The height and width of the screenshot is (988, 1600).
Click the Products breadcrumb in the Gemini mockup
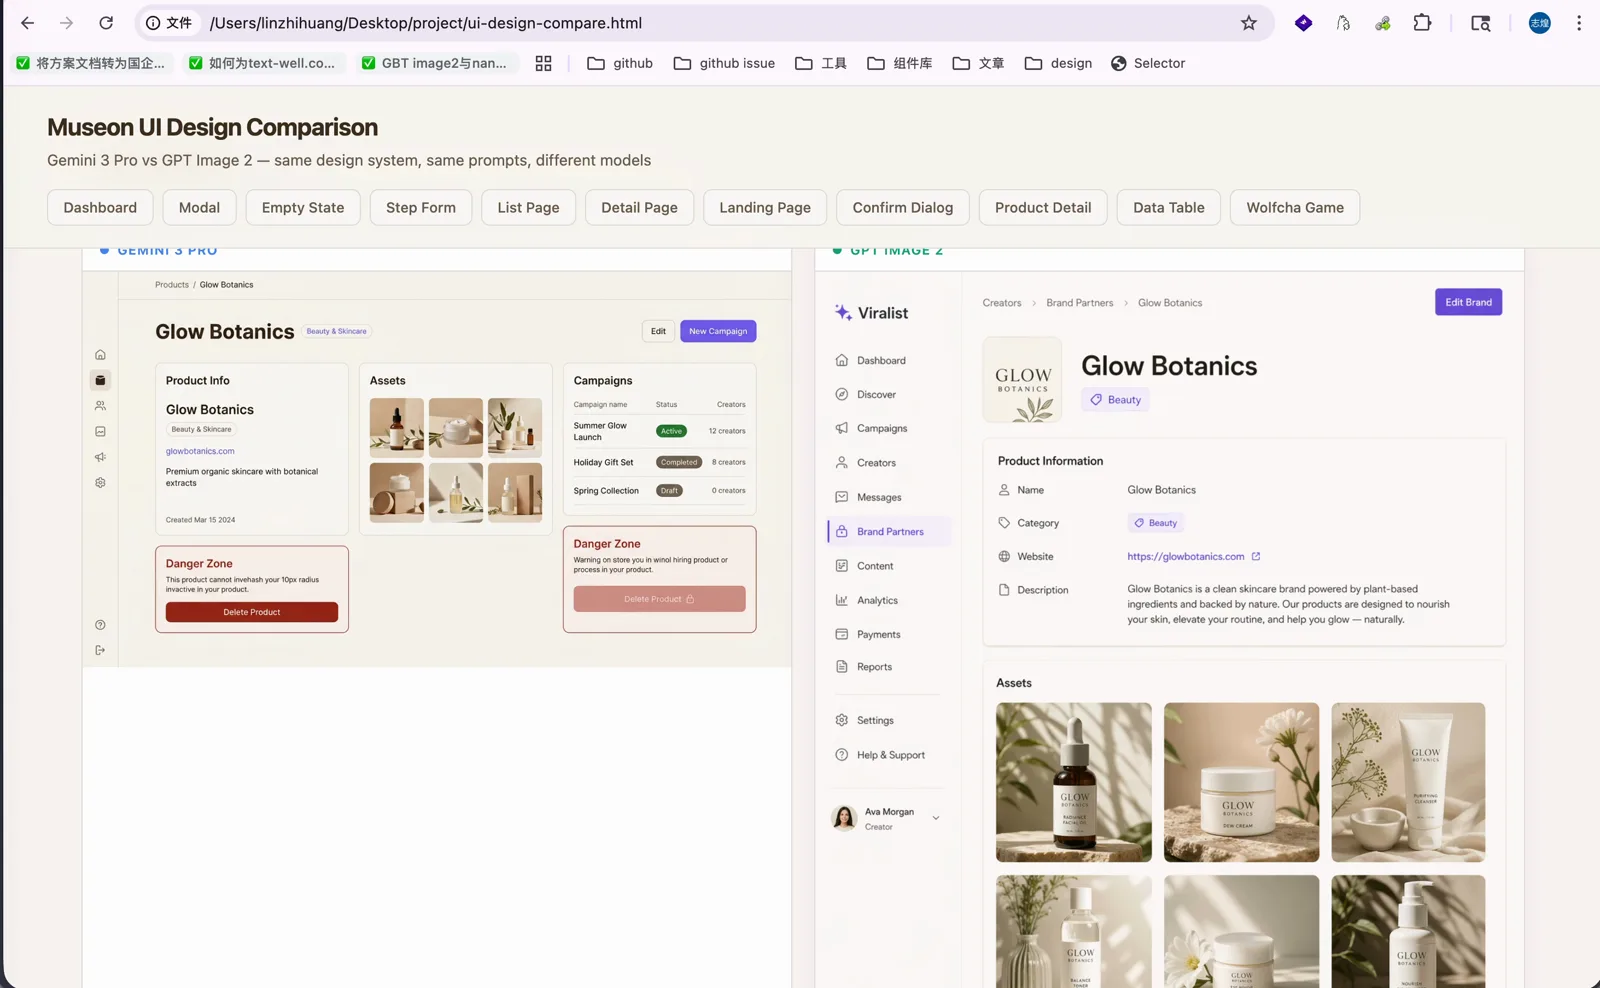(x=172, y=285)
